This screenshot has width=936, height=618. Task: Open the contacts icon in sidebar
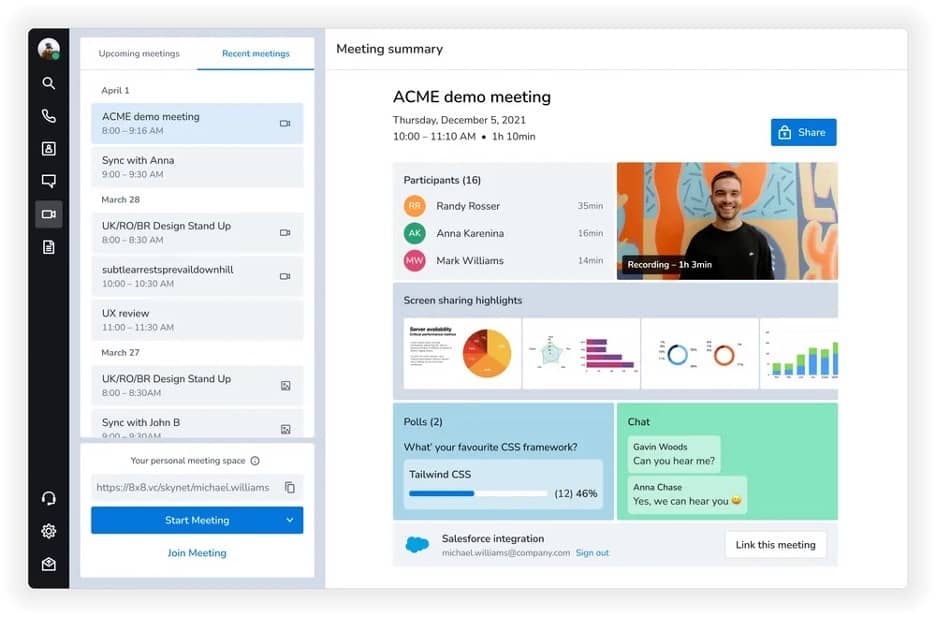click(x=48, y=149)
